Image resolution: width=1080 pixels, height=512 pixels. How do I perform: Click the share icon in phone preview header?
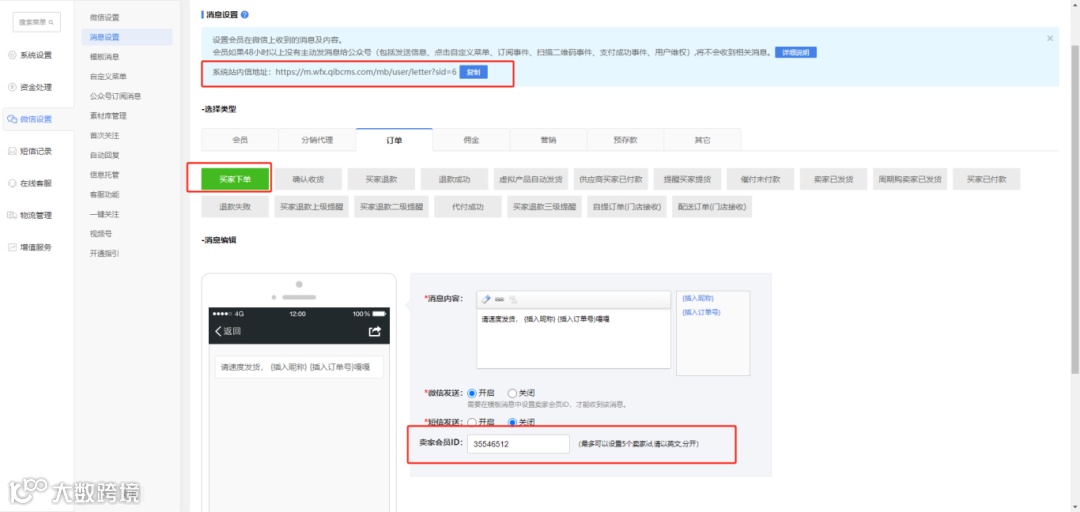375,331
